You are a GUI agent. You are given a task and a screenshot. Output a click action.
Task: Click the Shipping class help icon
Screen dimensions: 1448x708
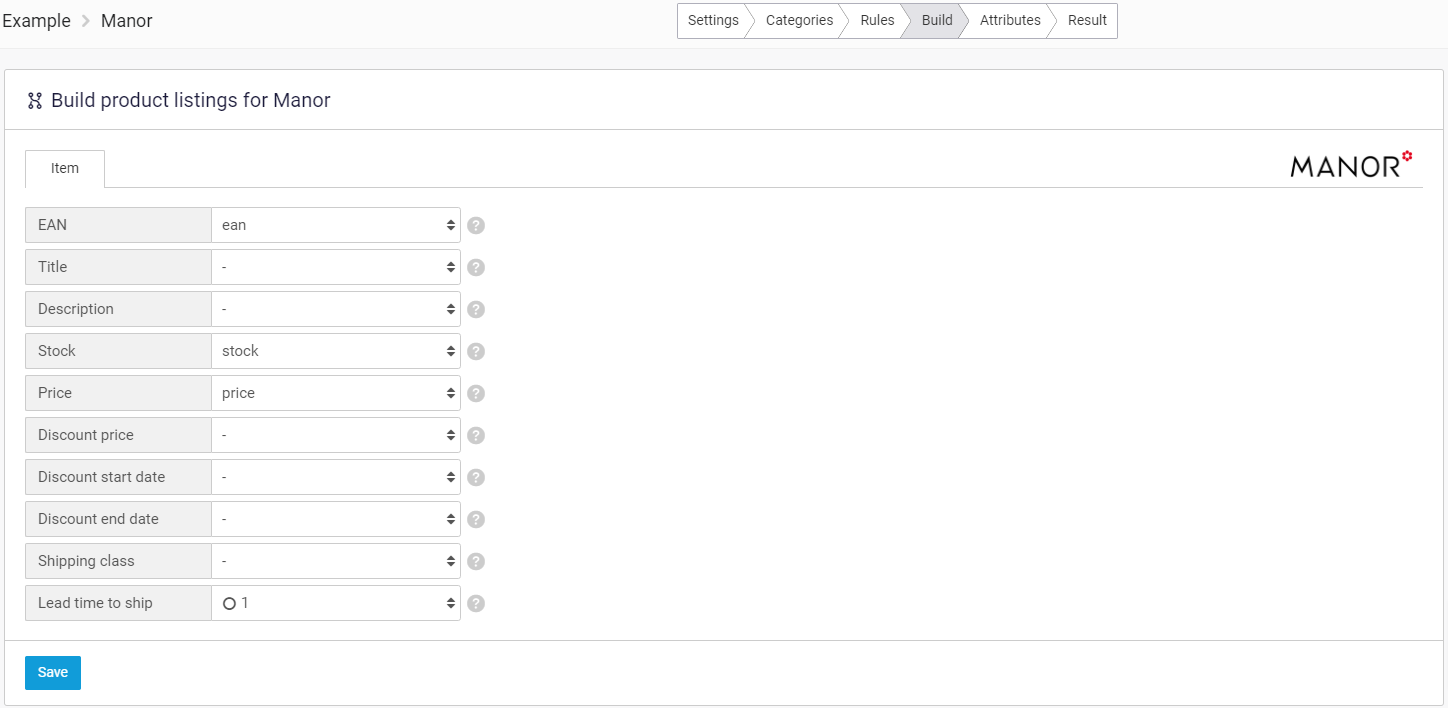pyautogui.click(x=475, y=561)
